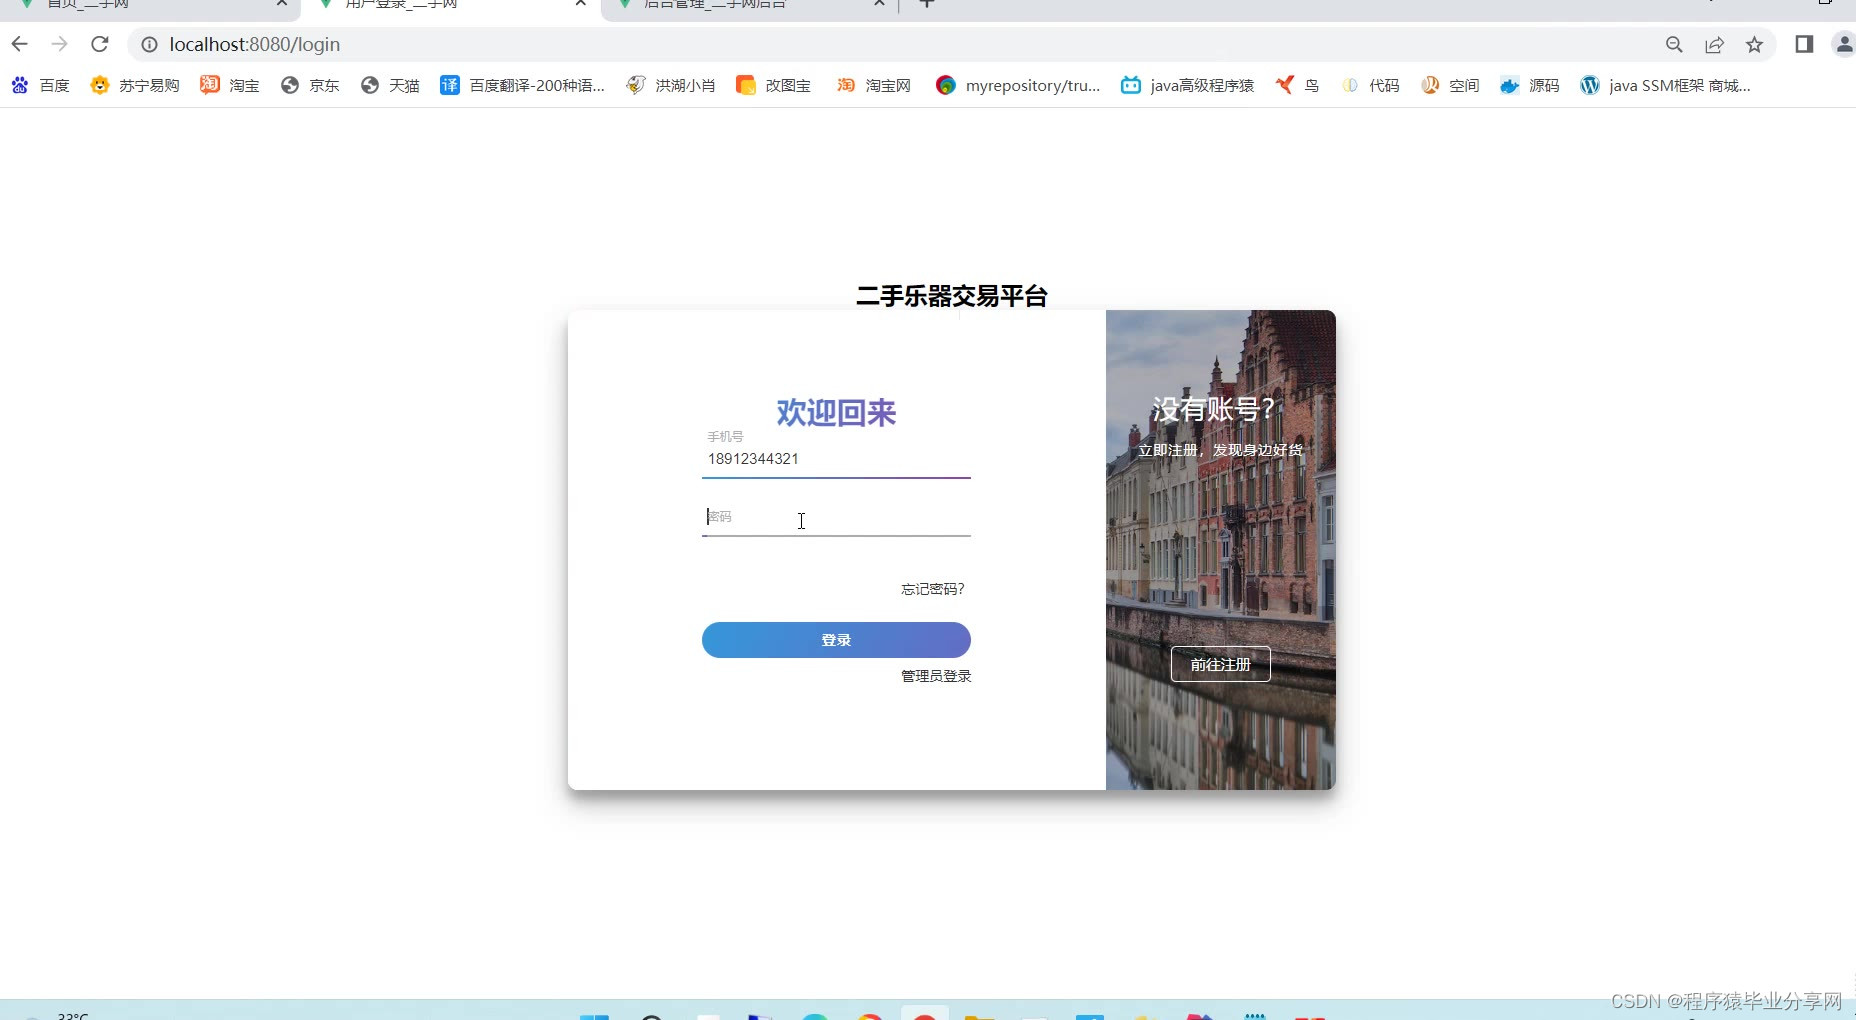The image size is (1856, 1020).
Task: Open the 淘宝网 bookmark
Action: tap(874, 85)
